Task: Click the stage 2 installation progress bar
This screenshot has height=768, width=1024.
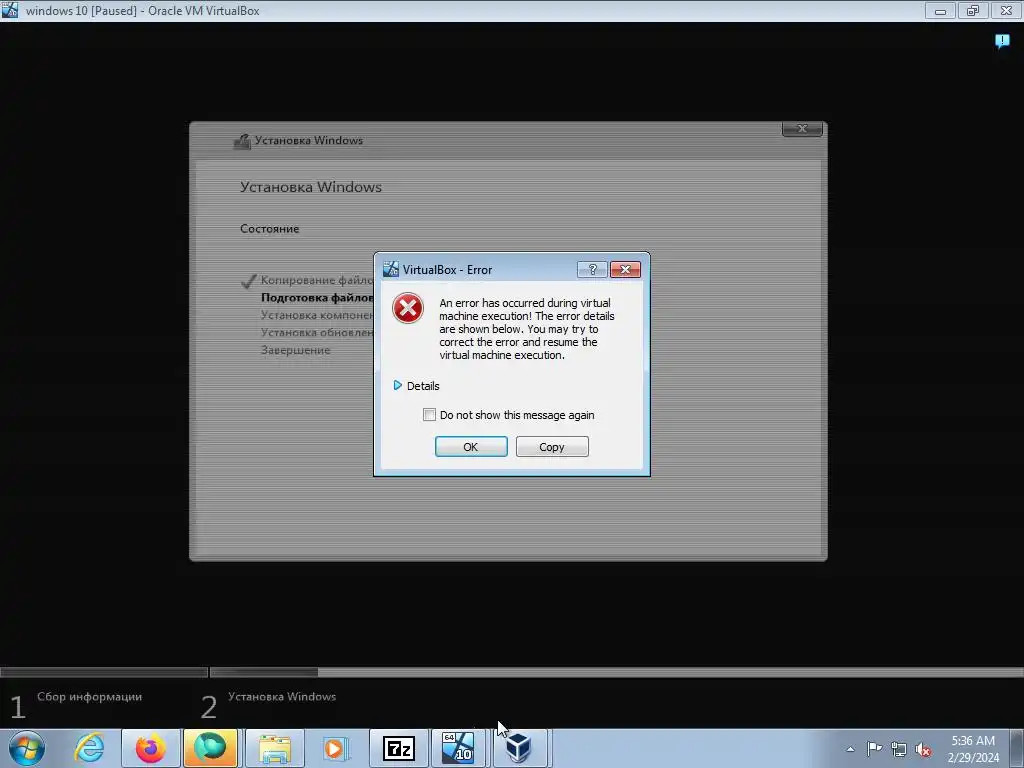Action: (x=616, y=672)
